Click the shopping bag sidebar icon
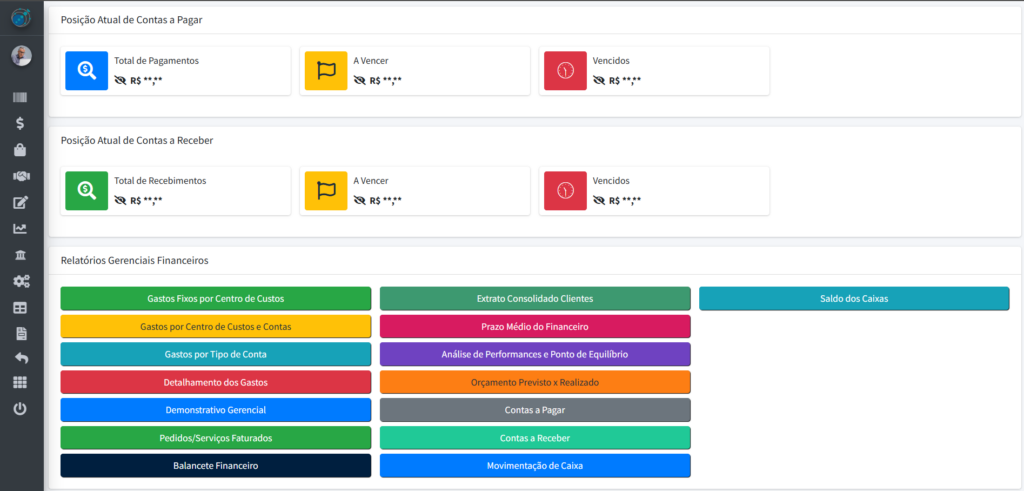The width and height of the screenshot is (1024, 491). tap(21, 150)
